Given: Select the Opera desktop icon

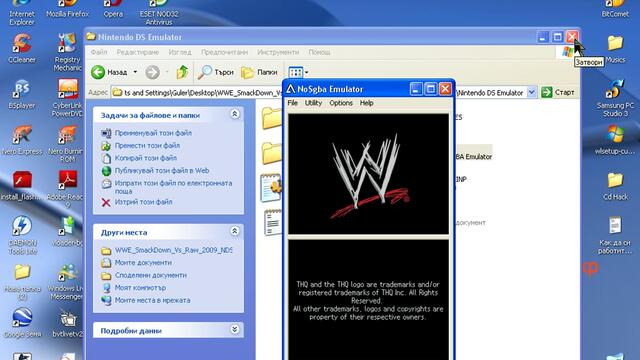Looking at the screenshot, I should click(x=113, y=9).
